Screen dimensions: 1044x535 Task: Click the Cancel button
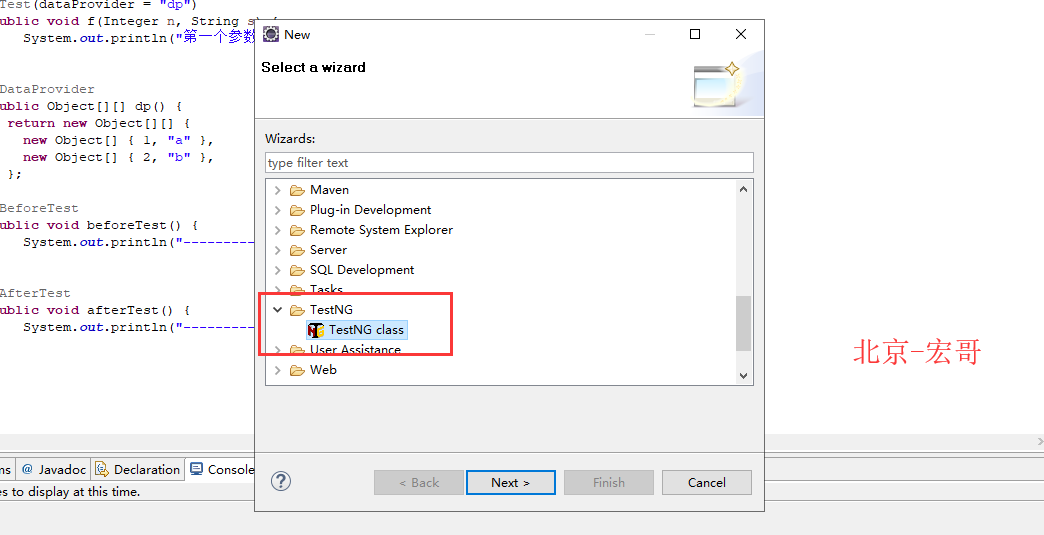[706, 483]
